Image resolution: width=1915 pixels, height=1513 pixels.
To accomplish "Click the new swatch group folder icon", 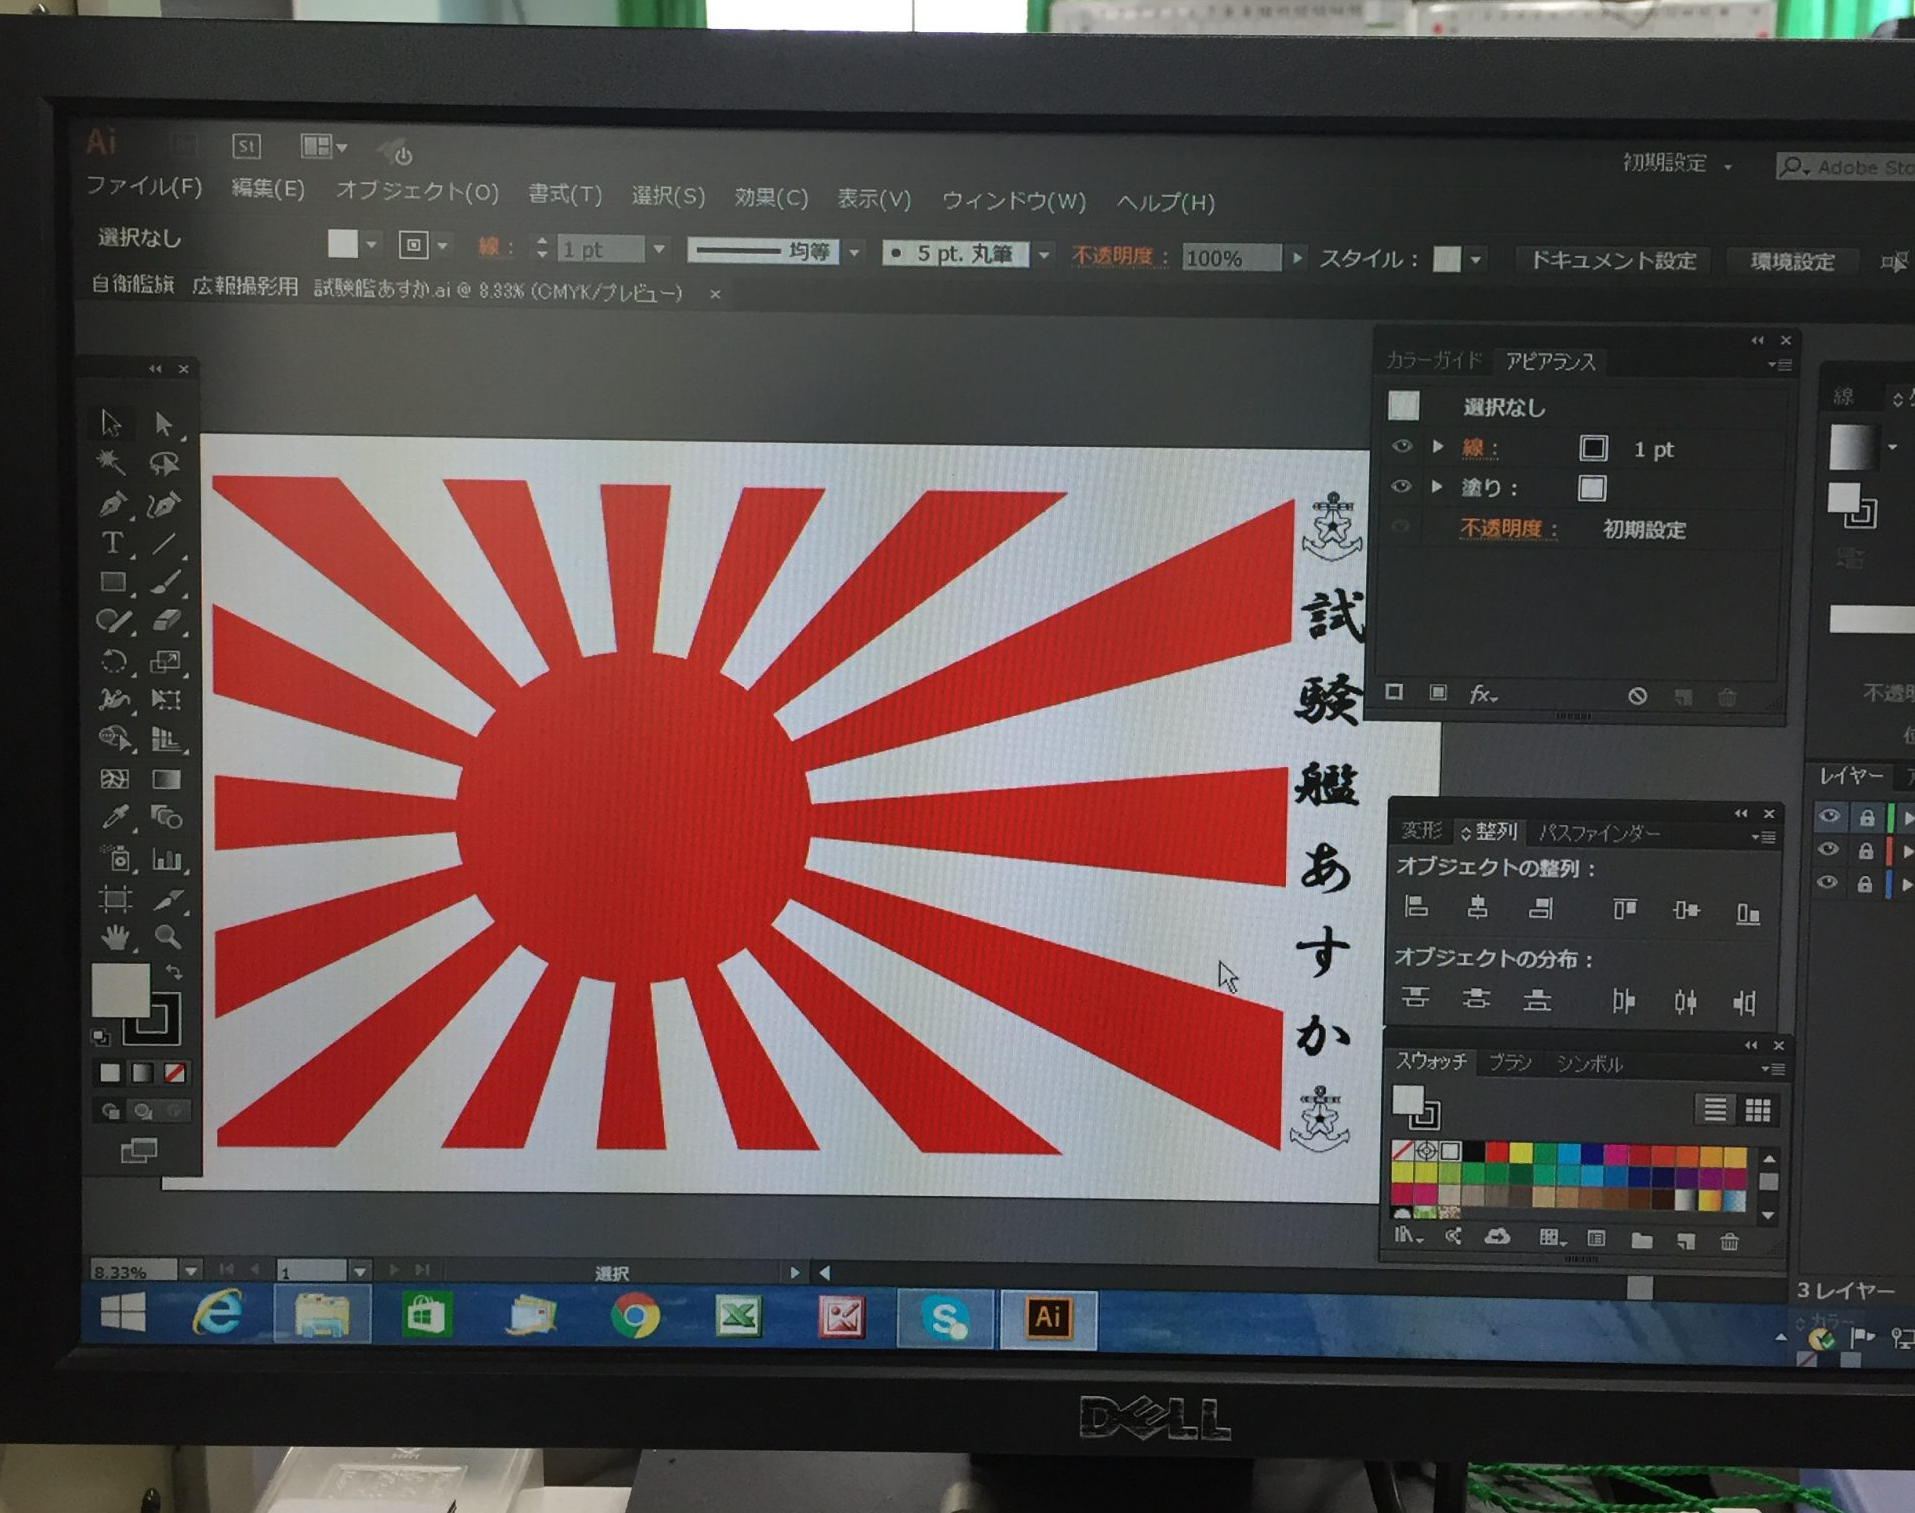I will [x=1641, y=1240].
